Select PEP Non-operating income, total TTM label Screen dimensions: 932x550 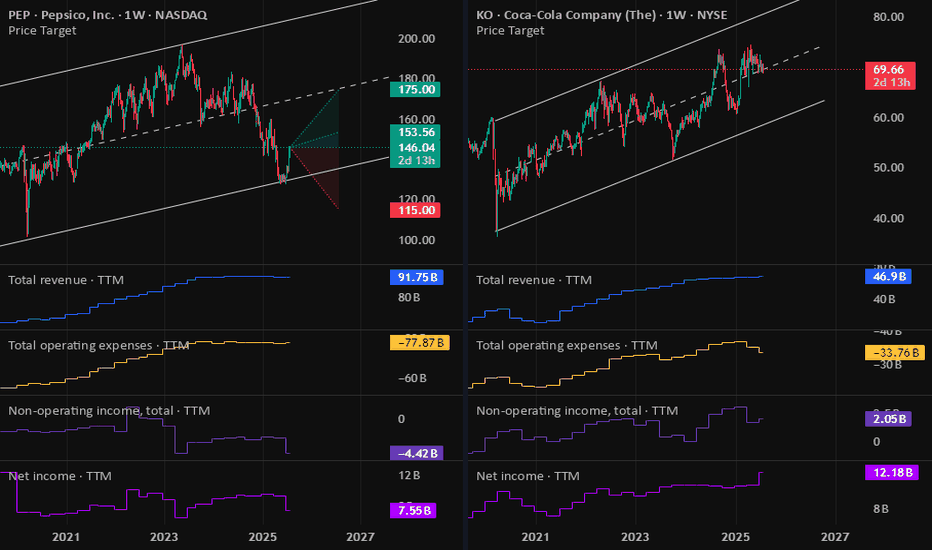(109, 411)
